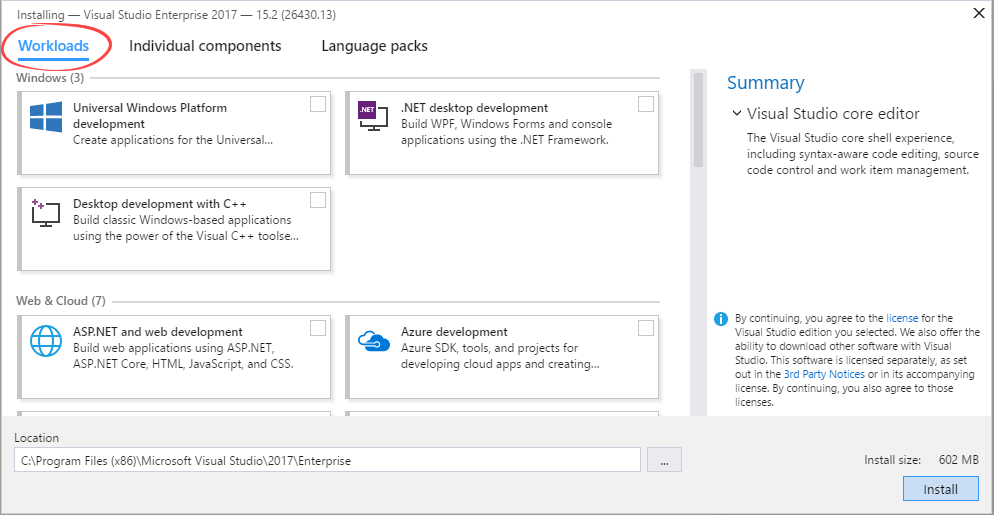Click the Install button
This screenshot has height=515, width=994.
pos(940,490)
